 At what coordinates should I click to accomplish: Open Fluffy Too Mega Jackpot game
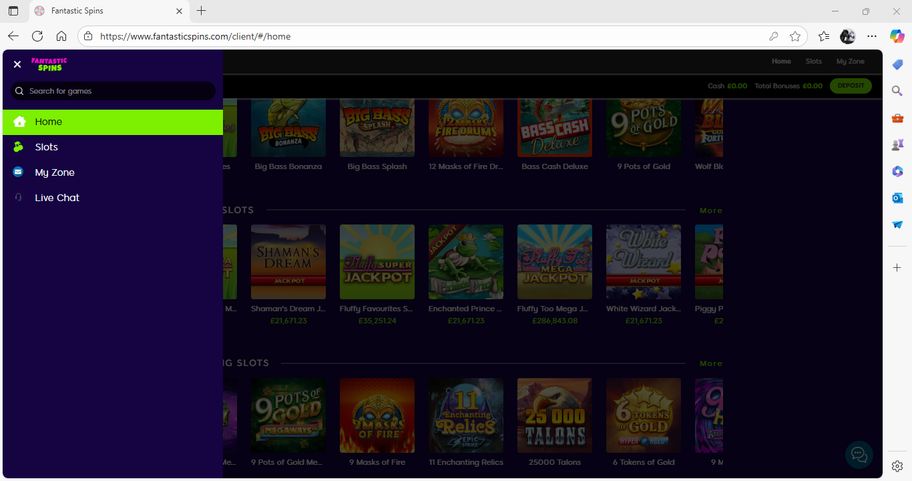coord(555,262)
